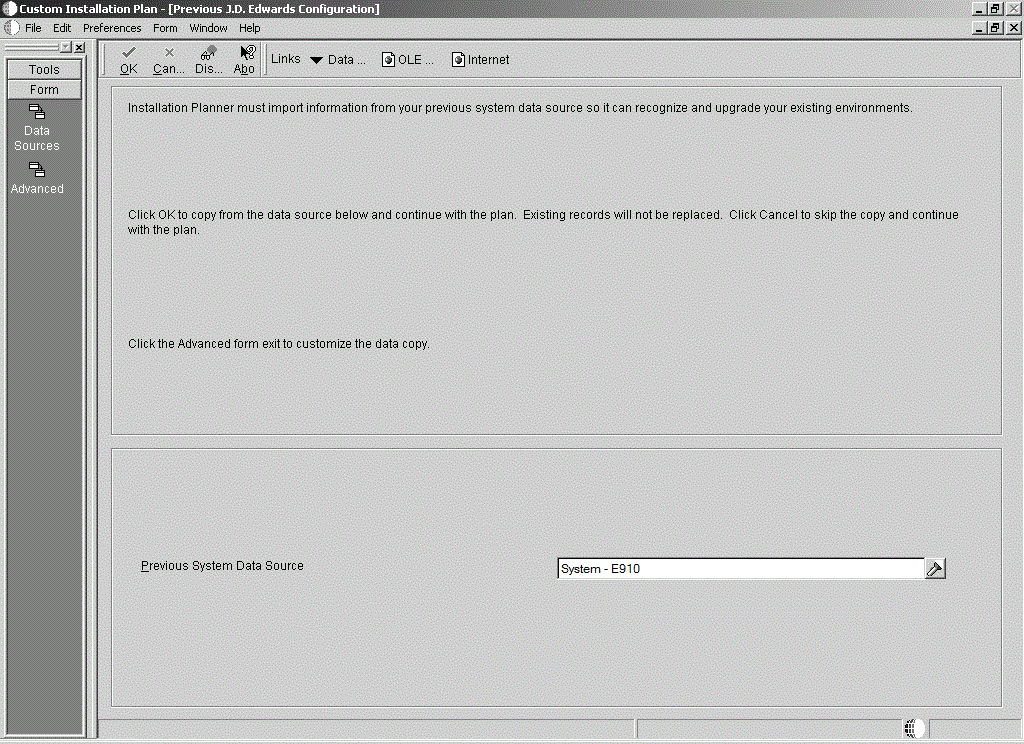
Task: Click the Display Errors toolbar icon
Action: 208,60
